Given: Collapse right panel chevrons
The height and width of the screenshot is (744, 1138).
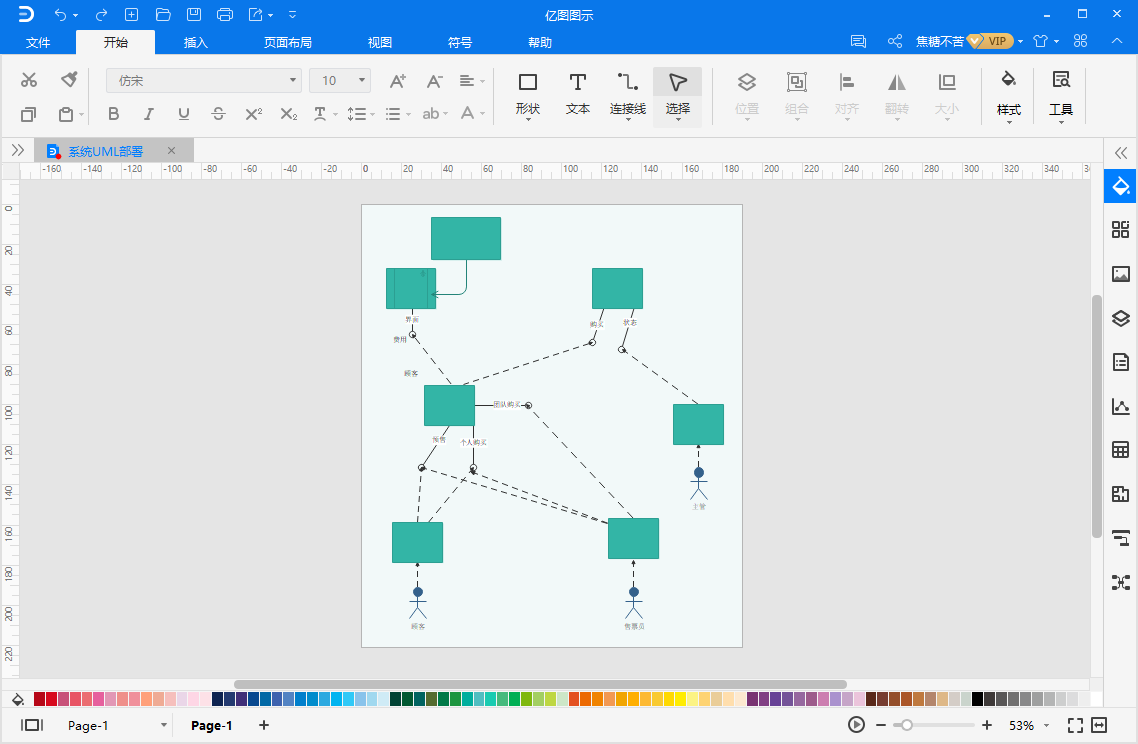Looking at the screenshot, I should (1121, 153).
